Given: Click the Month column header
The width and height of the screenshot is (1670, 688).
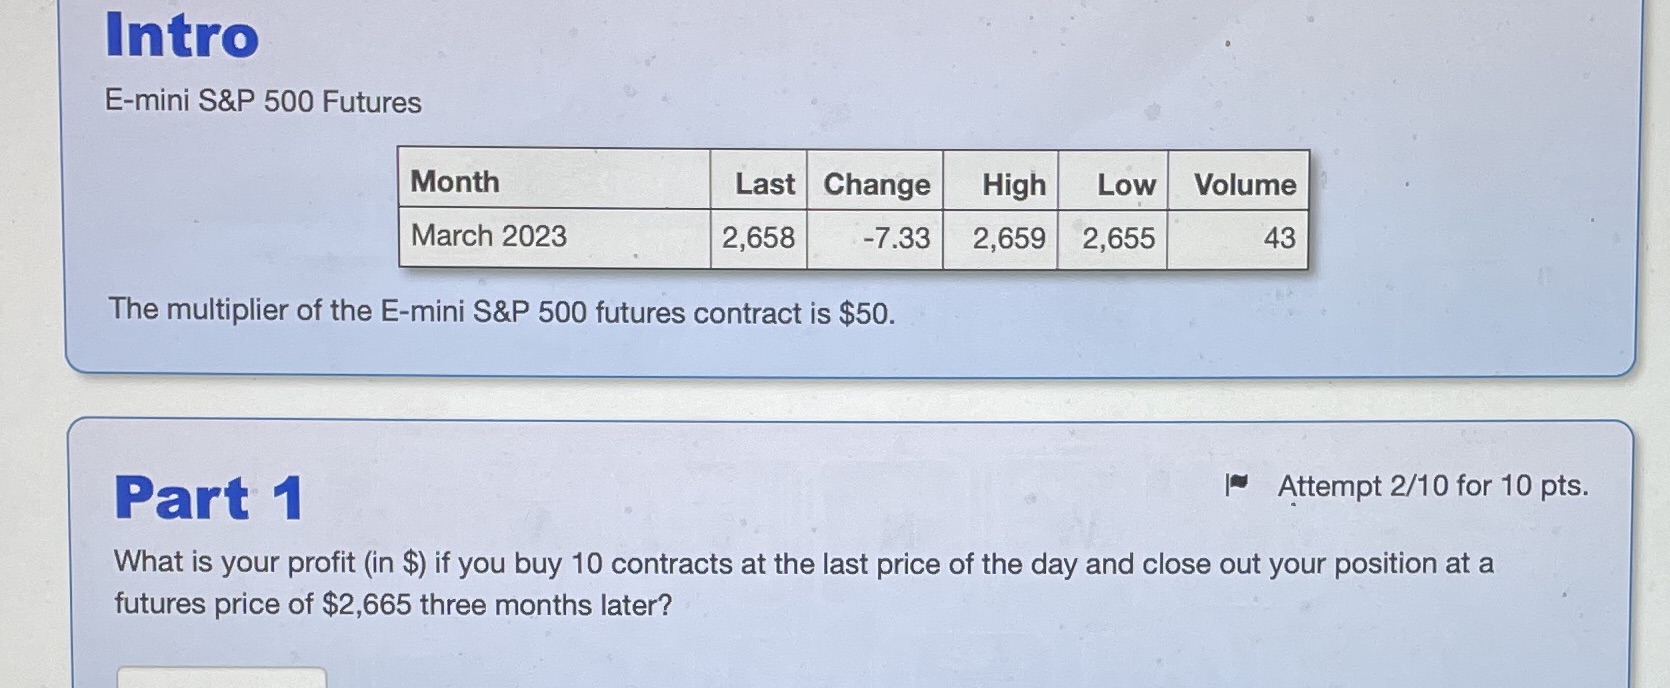Looking at the screenshot, I should click(x=455, y=182).
